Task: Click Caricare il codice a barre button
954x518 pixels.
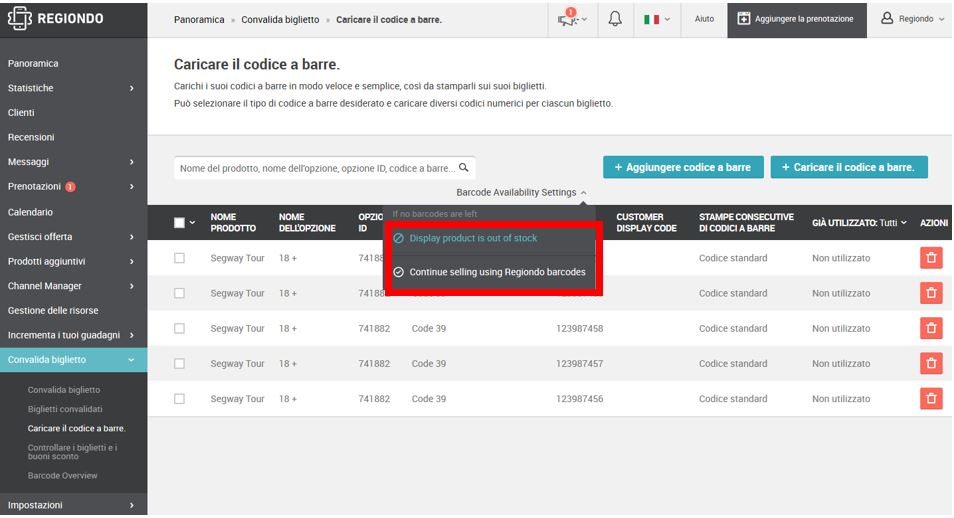Action: [x=849, y=167]
